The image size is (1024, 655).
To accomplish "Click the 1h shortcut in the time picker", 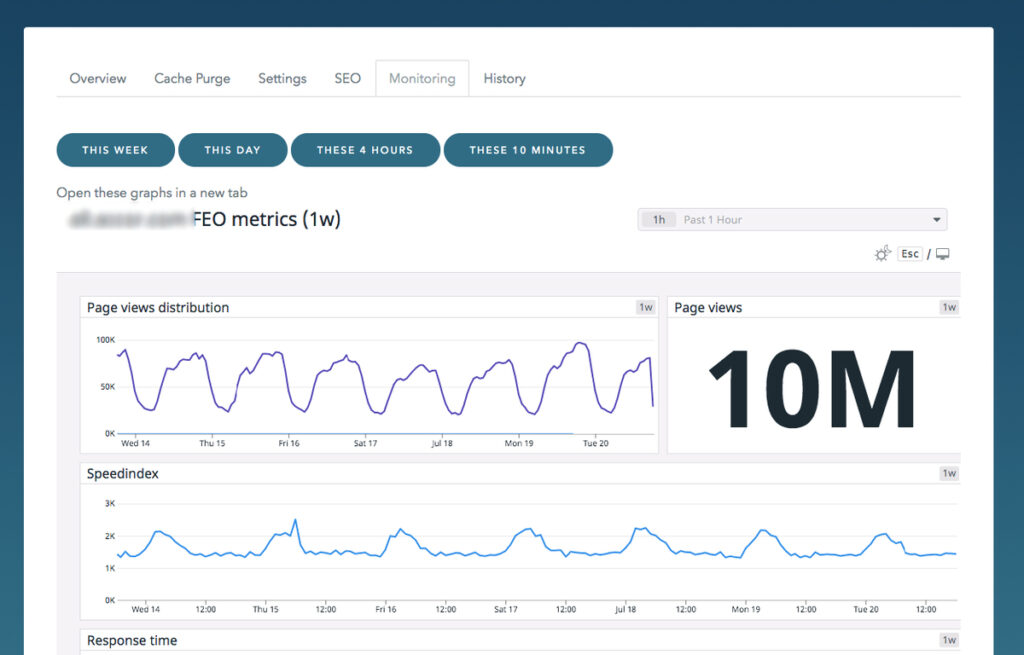I will (x=658, y=219).
